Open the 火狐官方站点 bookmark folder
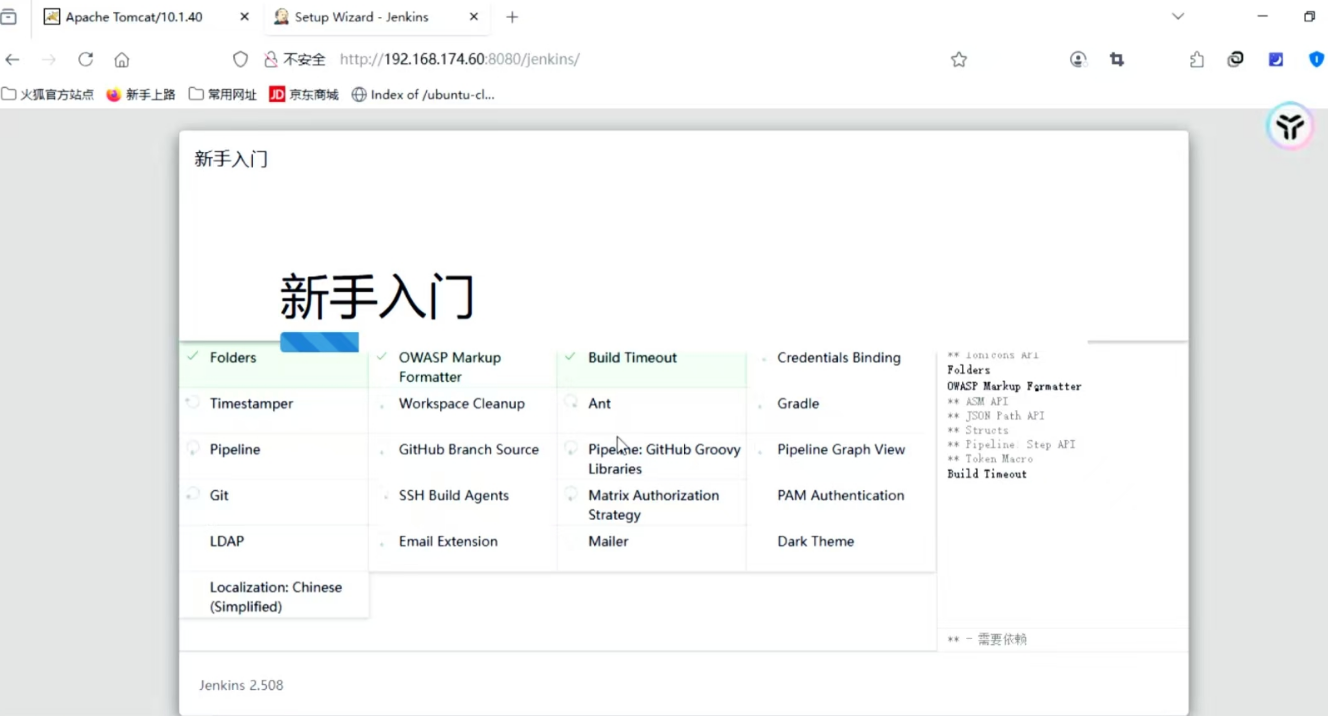The height and width of the screenshot is (716, 1328). point(48,95)
